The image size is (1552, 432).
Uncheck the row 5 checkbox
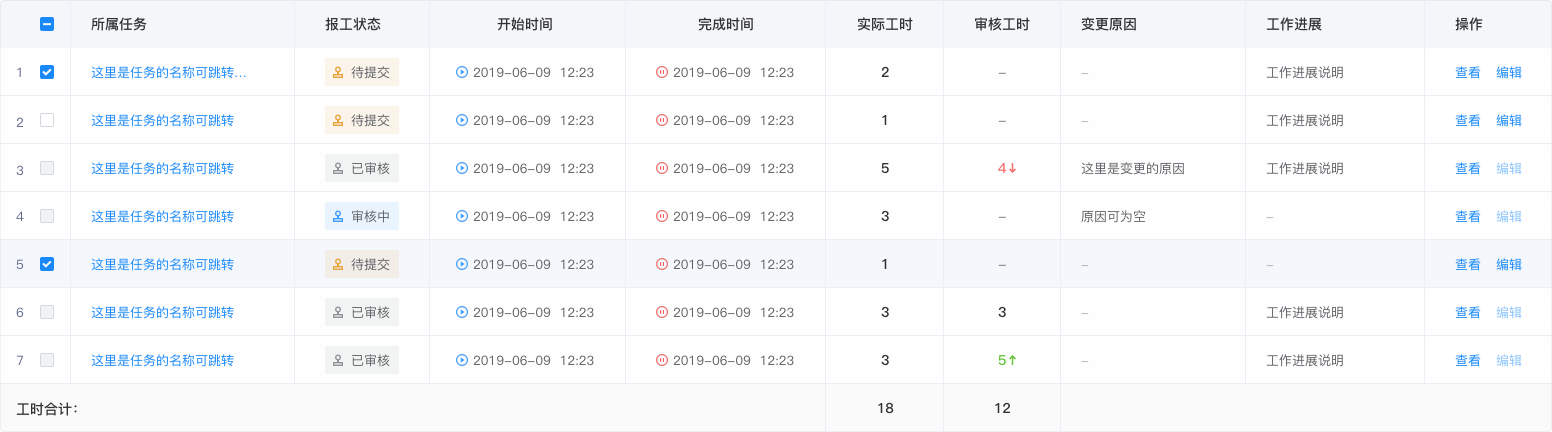coord(47,264)
